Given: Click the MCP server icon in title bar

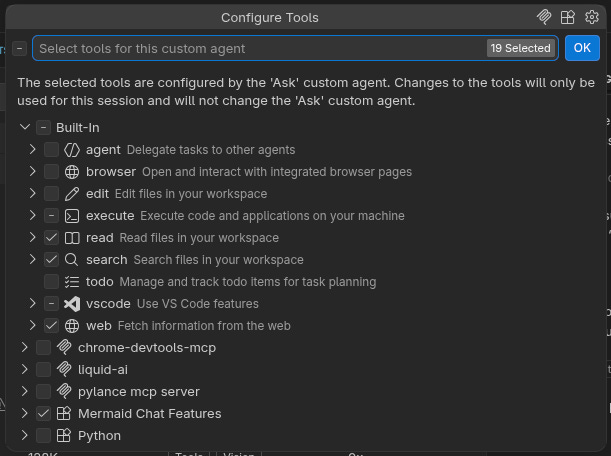Looking at the screenshot, I should tap(544, 17).
